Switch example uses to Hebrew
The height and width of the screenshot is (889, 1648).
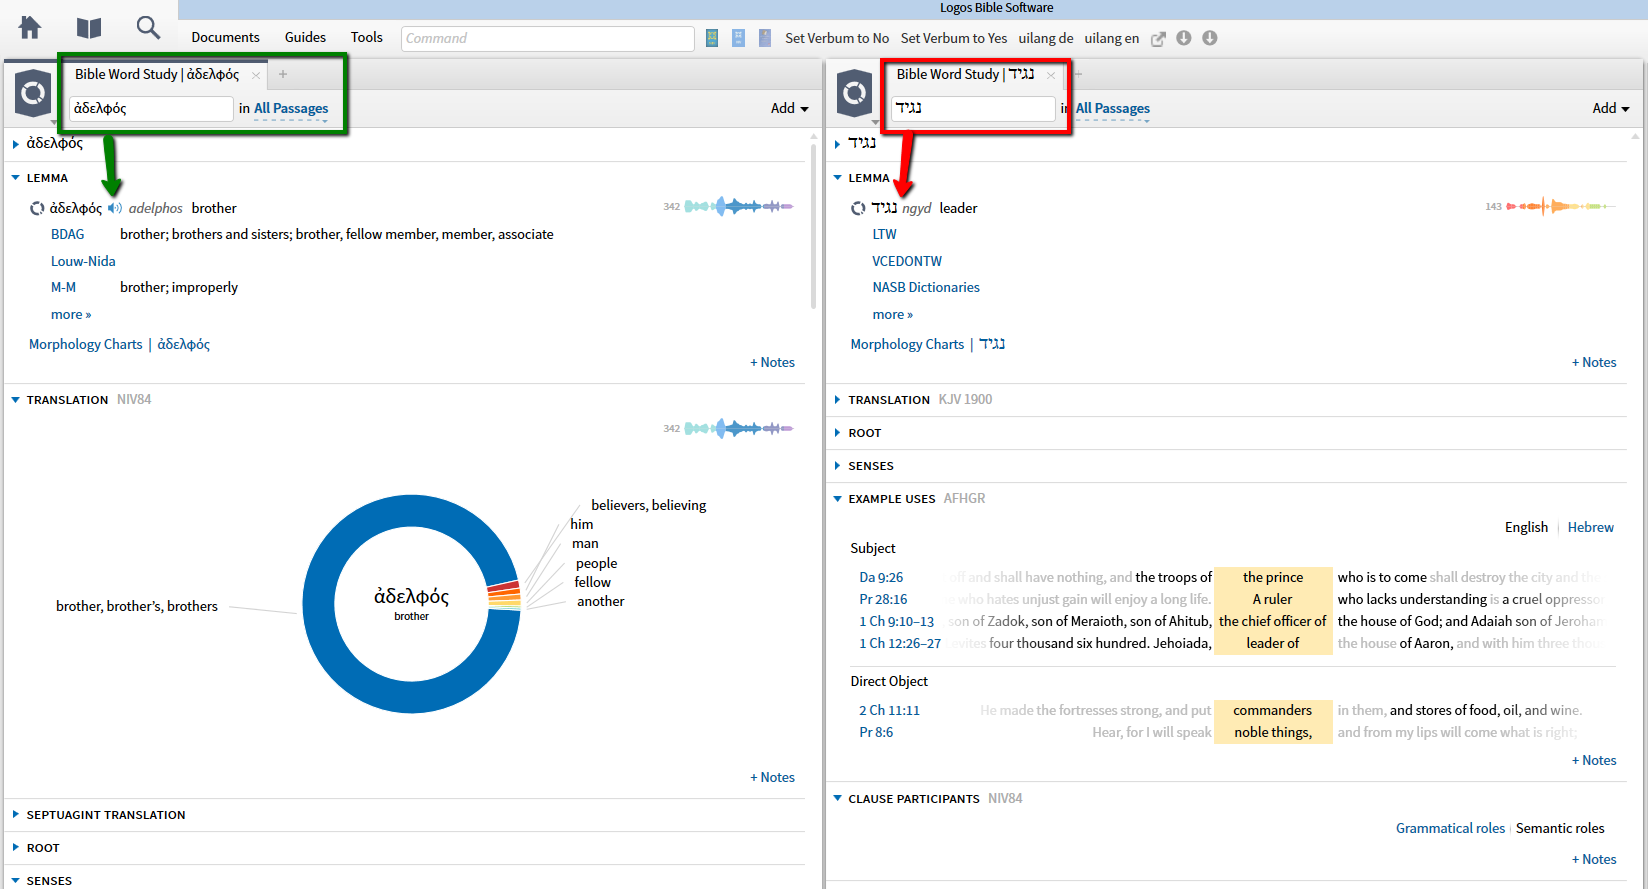1591,527
